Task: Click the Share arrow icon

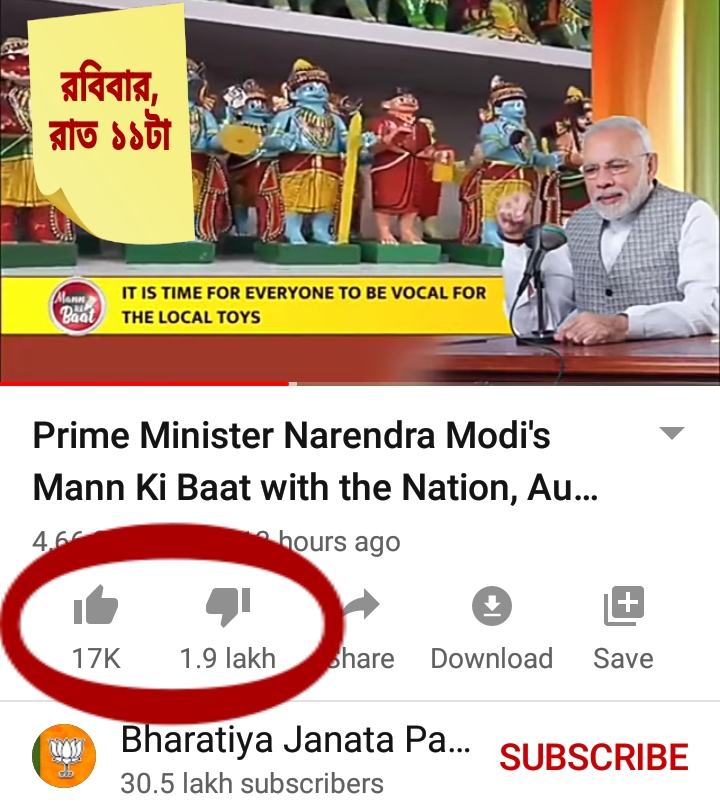Action: 361,604
